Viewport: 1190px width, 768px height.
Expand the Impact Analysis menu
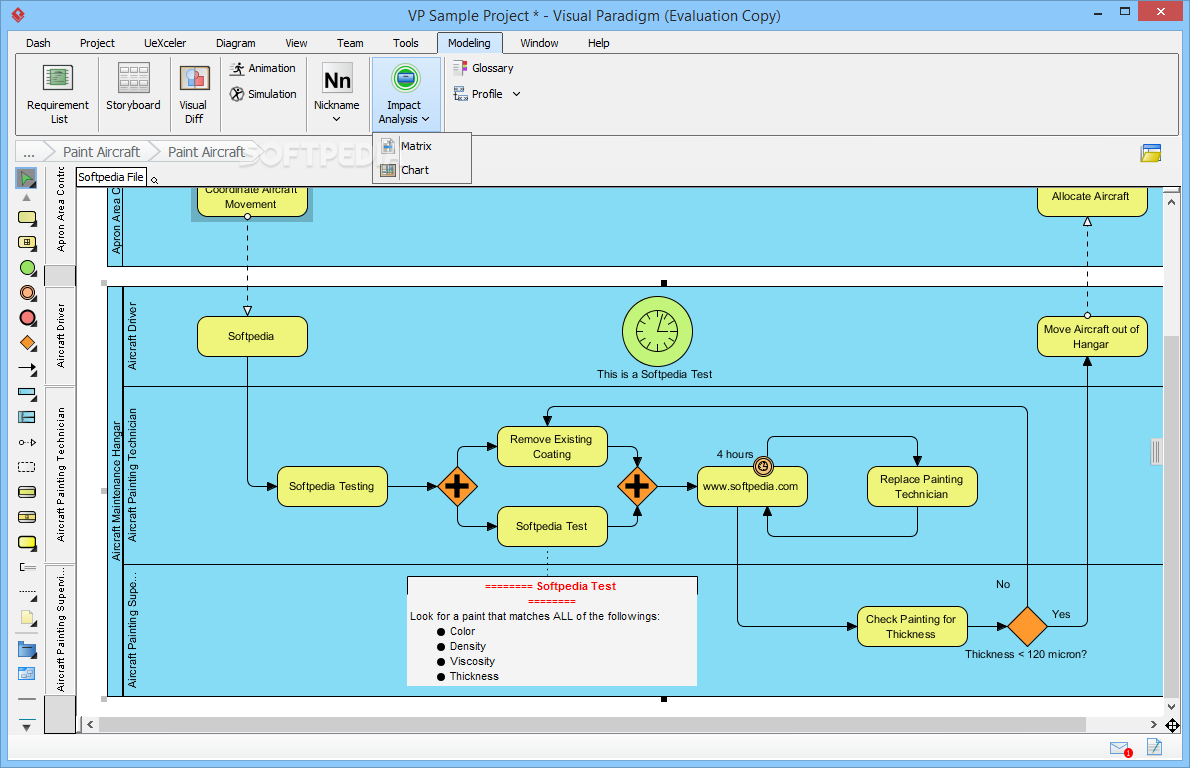[405, 94]
